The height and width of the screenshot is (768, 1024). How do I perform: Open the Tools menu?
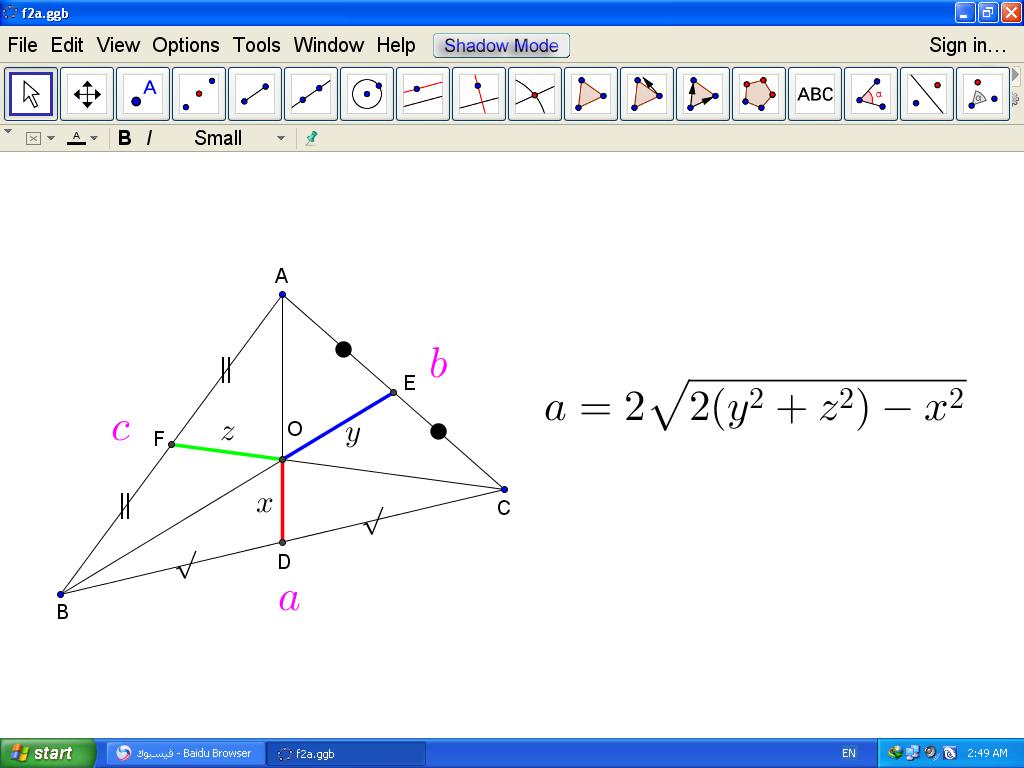pos(256,45)
